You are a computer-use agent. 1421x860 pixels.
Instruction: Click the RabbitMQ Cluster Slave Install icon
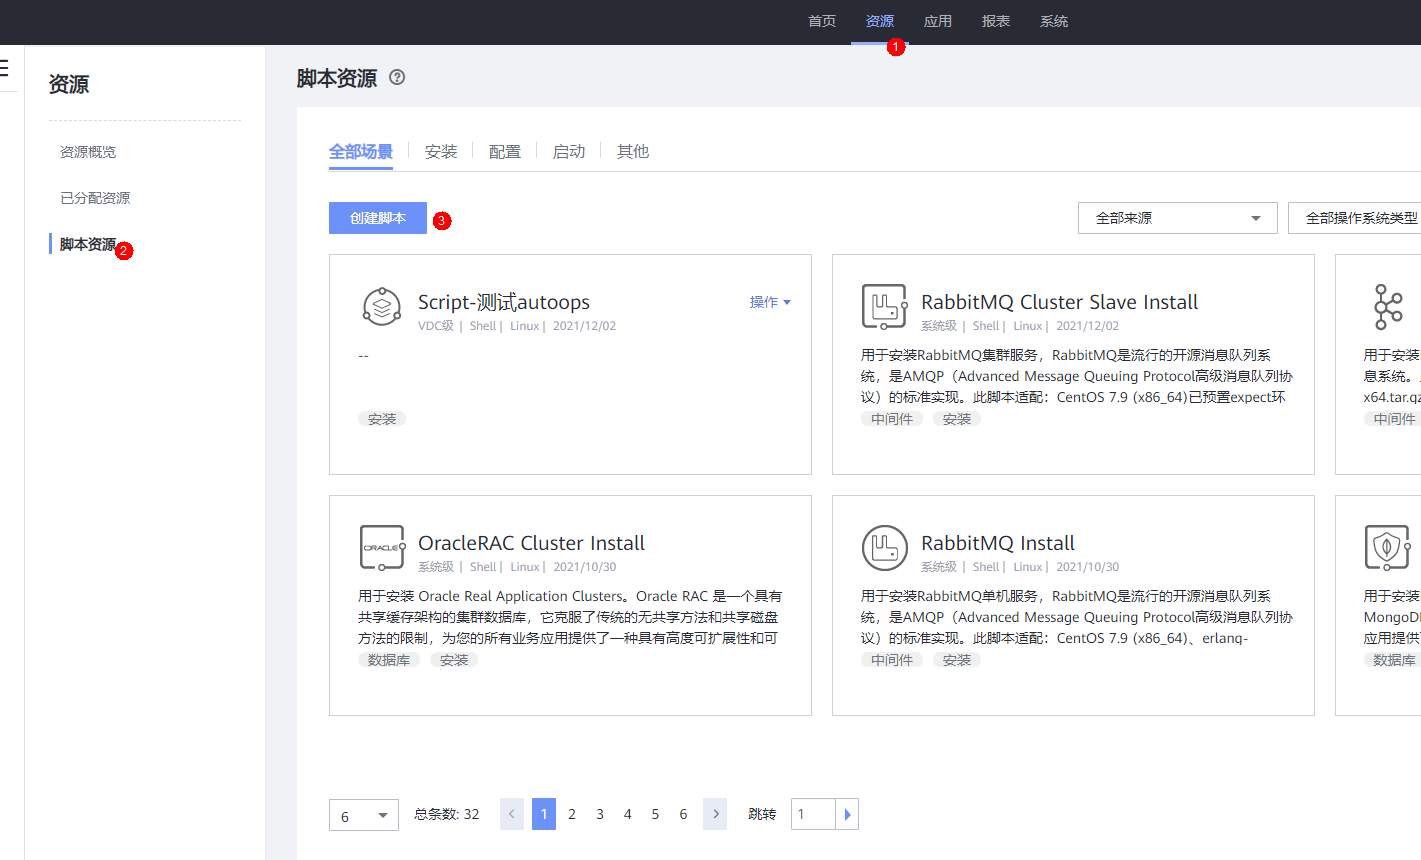tap(884, 306)
